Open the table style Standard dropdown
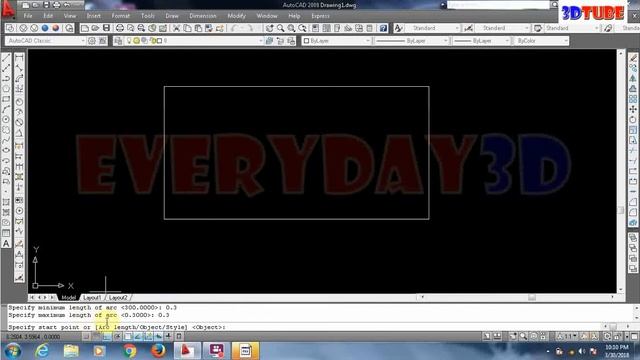The width and height of the screenshot is (640, 360). 572,28
